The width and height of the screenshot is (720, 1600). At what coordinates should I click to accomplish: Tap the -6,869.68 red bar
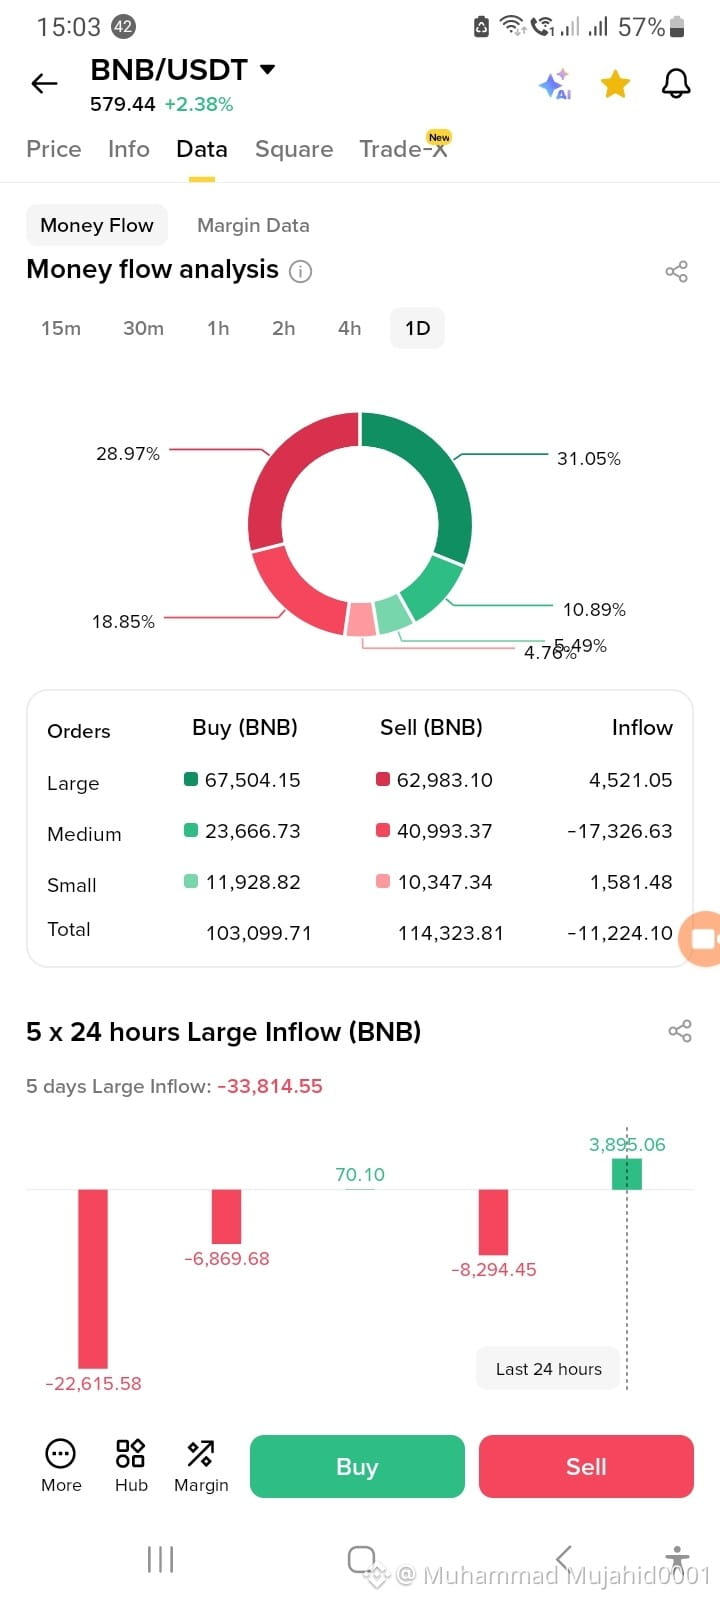tap(227, 1216)
